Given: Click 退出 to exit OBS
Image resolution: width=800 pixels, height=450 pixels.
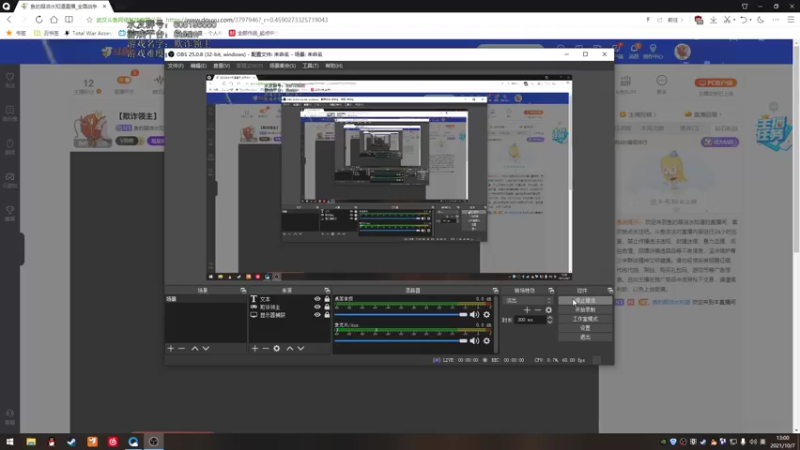Looking at the screenshot, I should click(585, 337).
